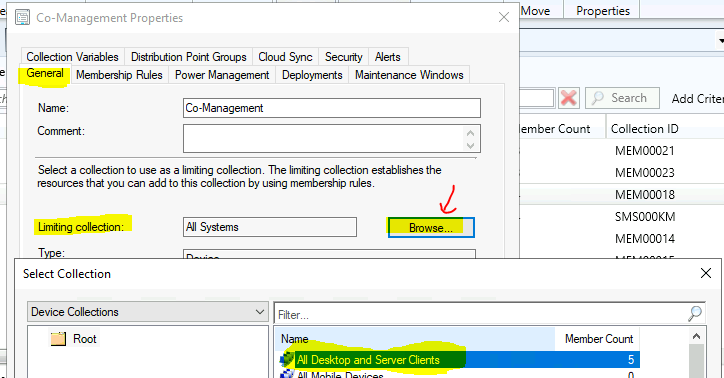Open the Collection Variables tab
This screenshot has width=724, height=378.
click(72, 57)
